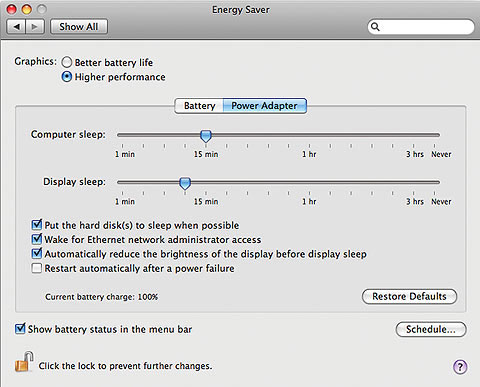Open the Schedule... dialog
Screen dimensions: 480x387
[431, 329]
